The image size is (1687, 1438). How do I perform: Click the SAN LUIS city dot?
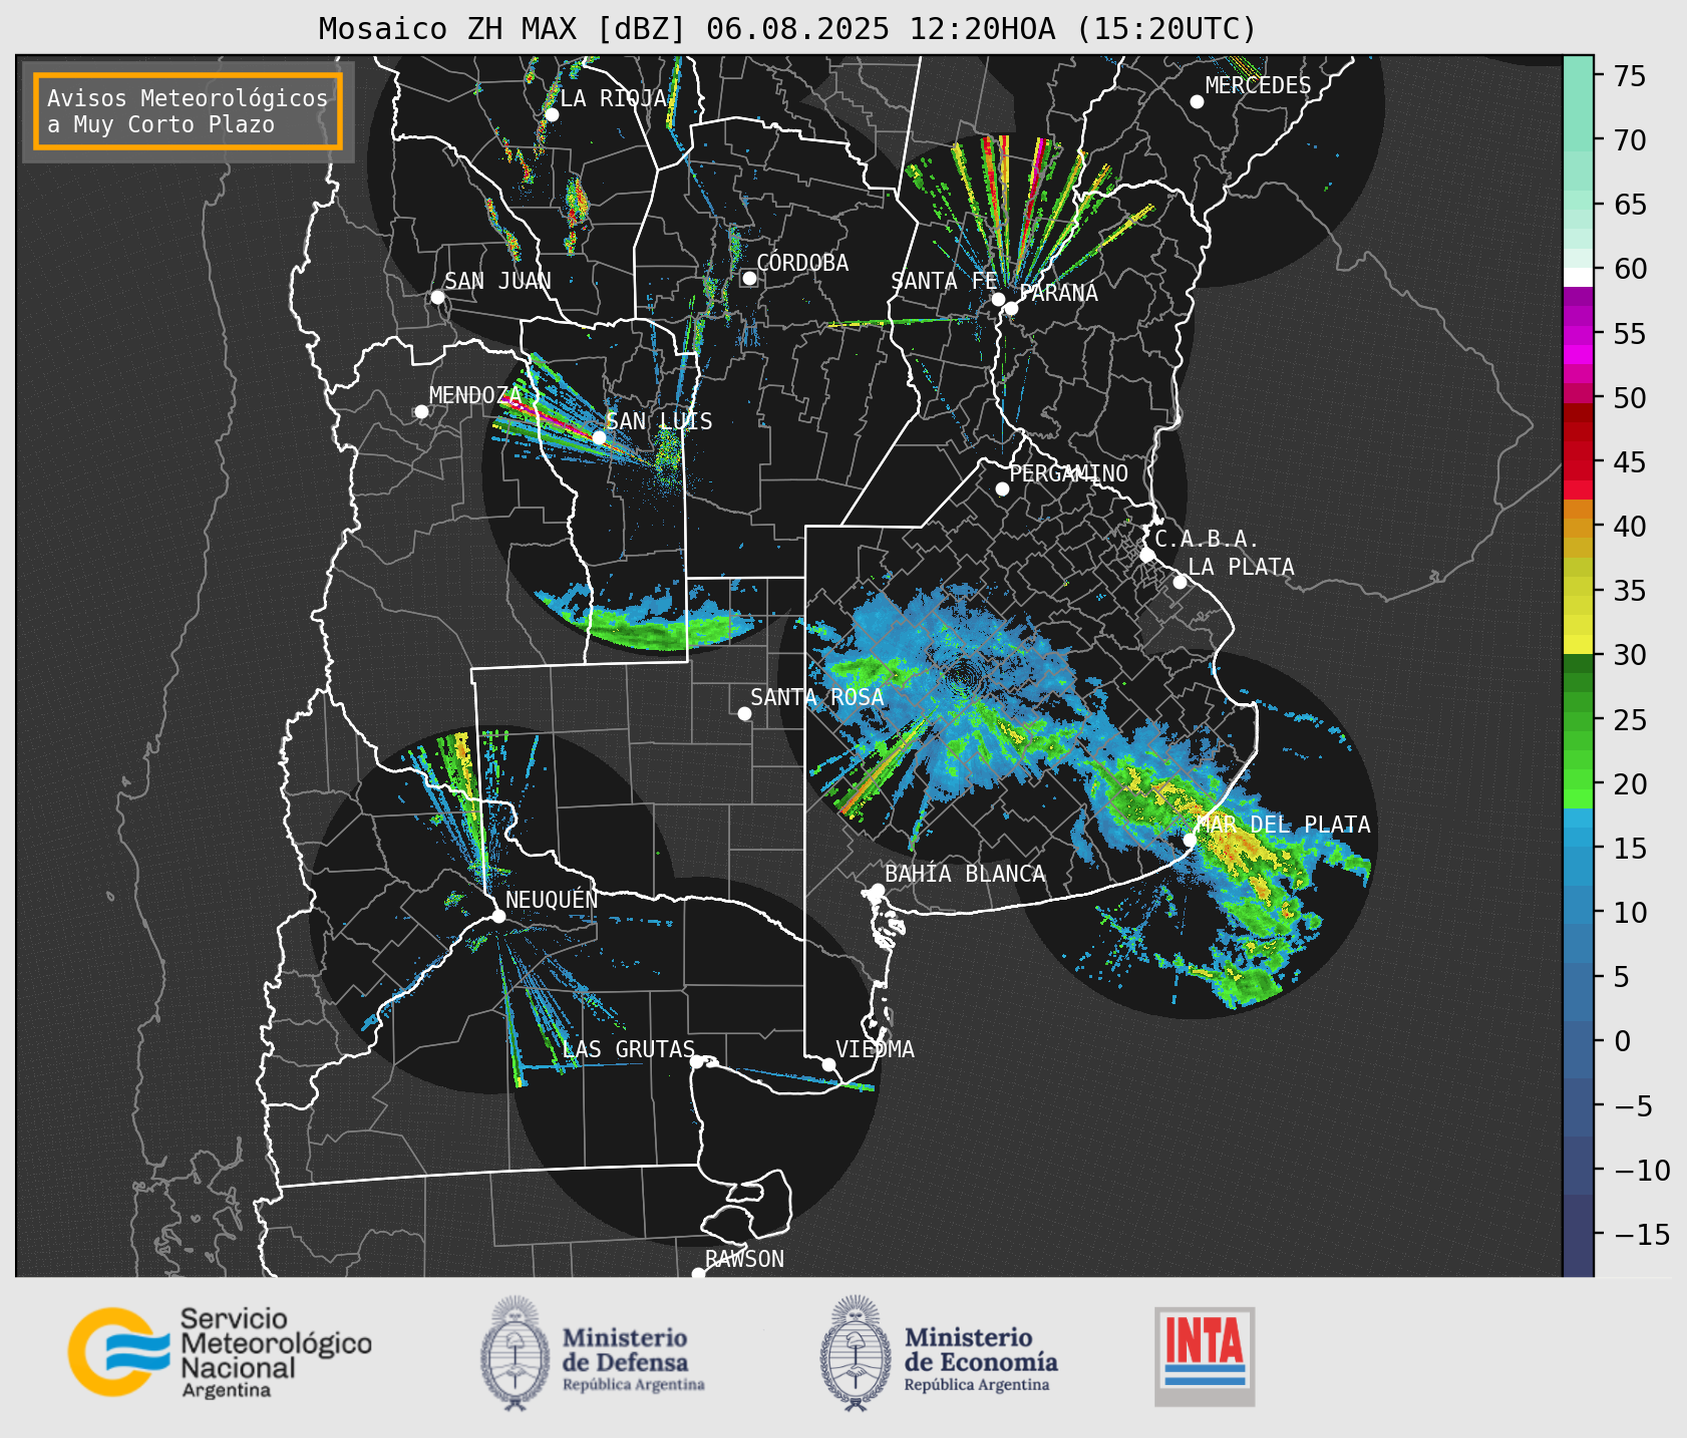pyautogui.click(x=599, y=437)
